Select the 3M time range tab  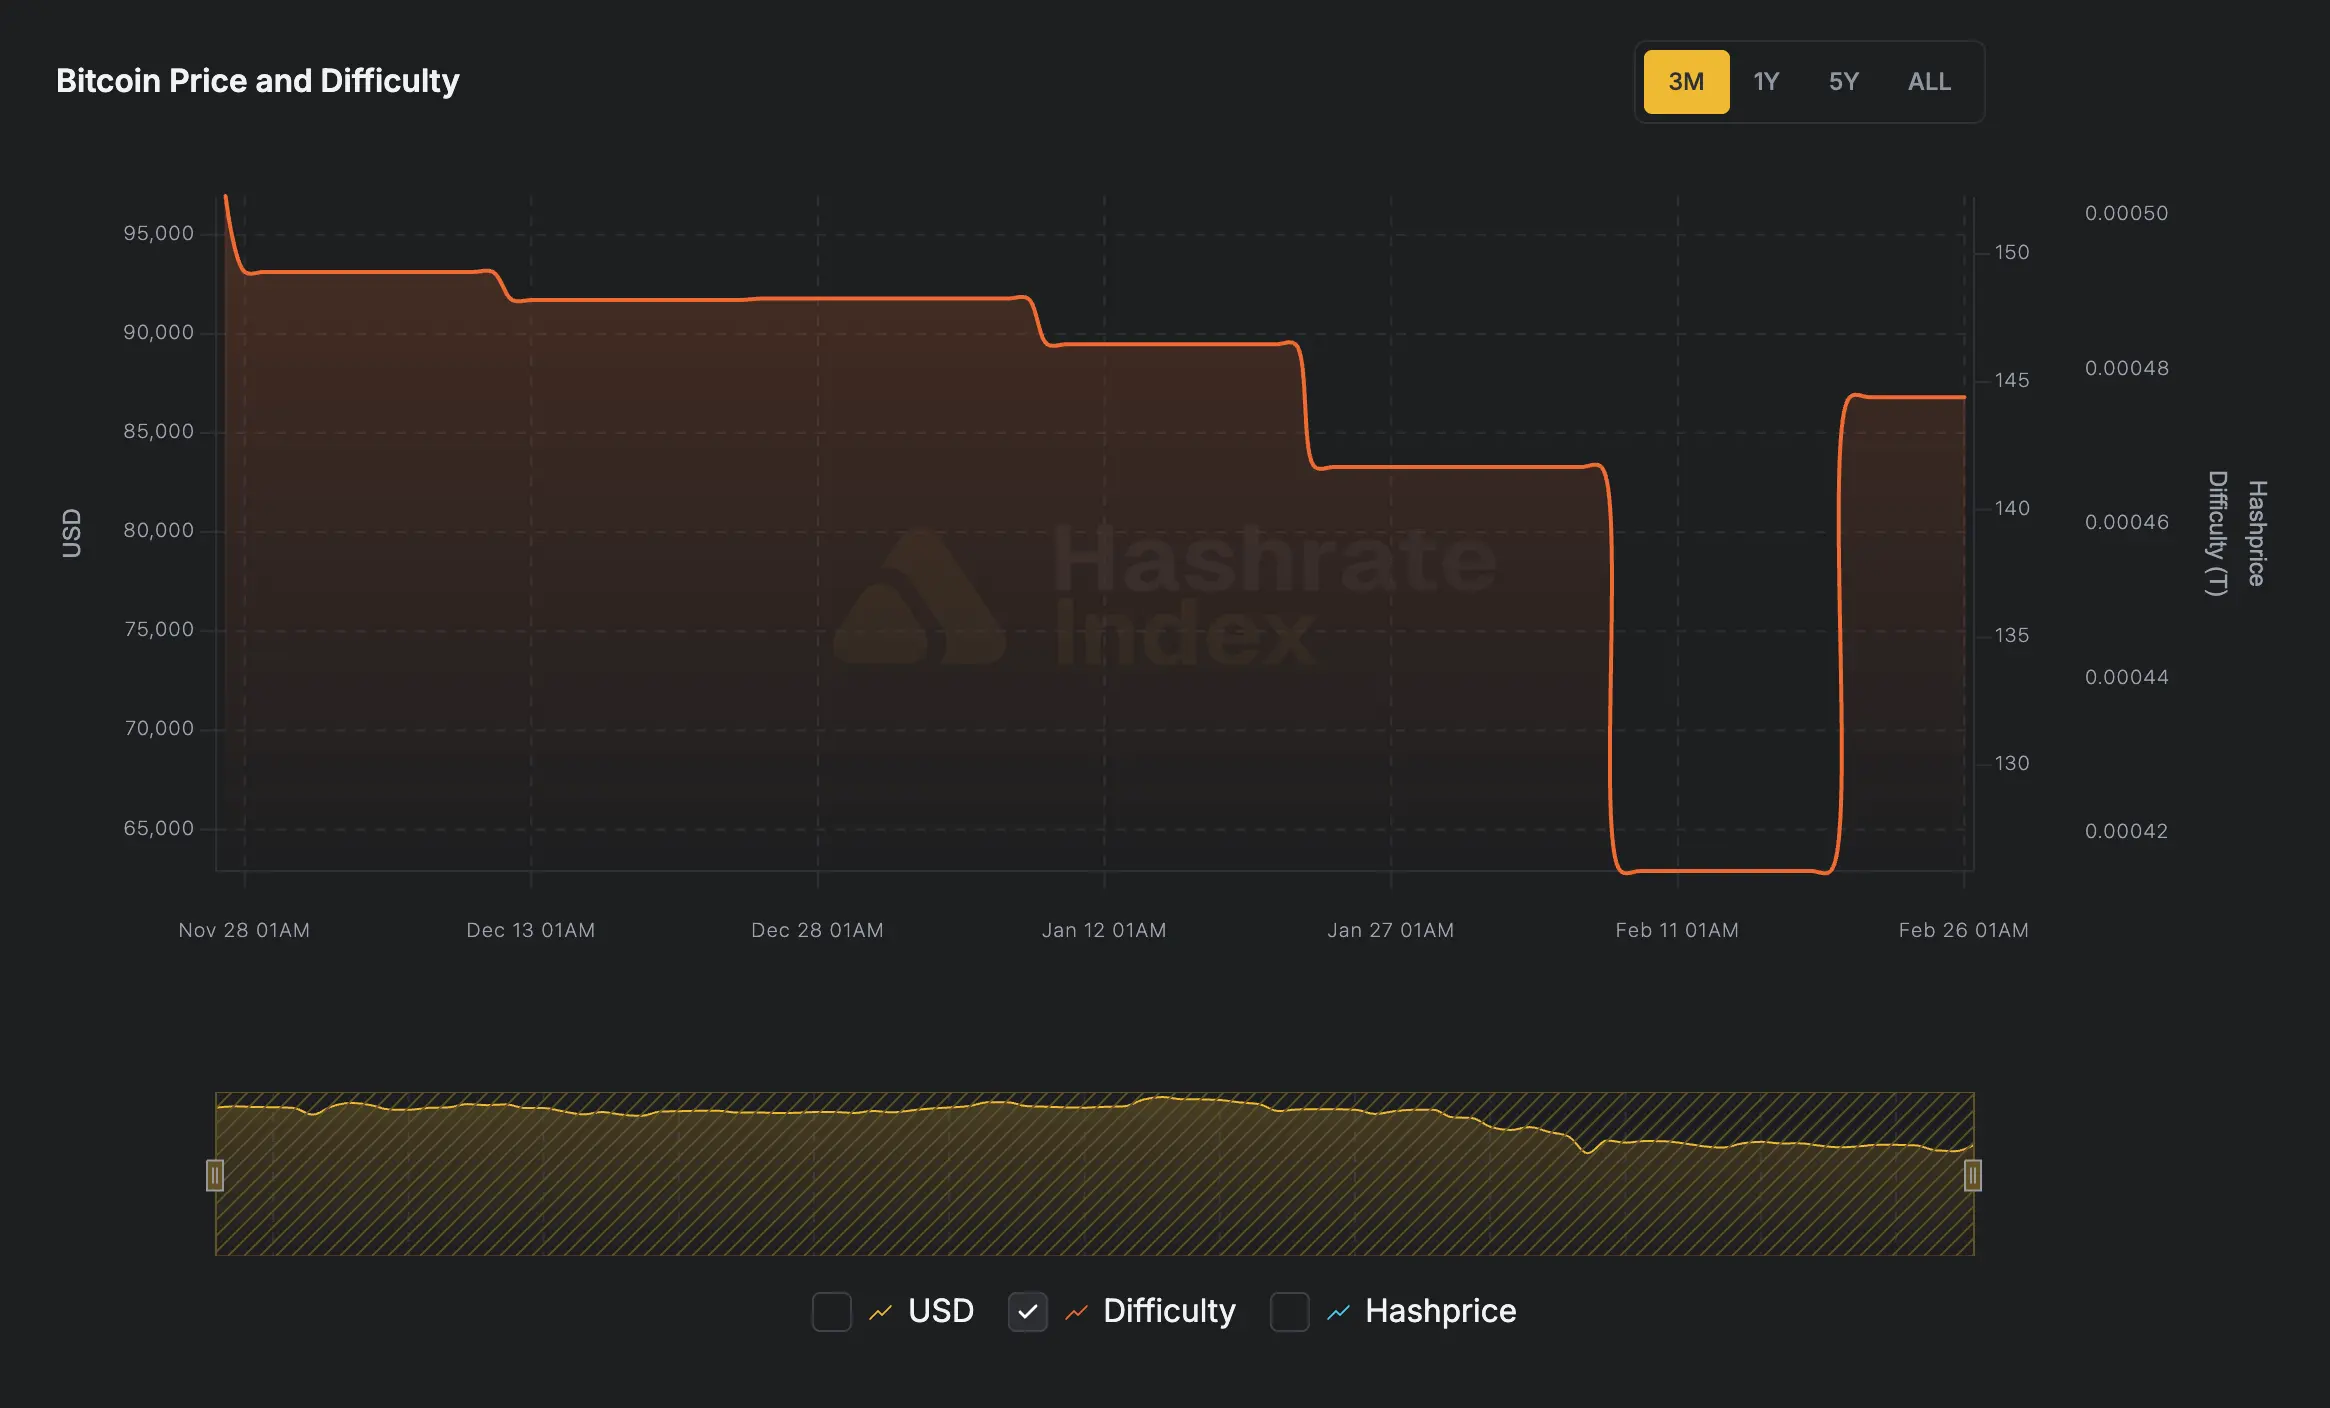coord(1686,82)
